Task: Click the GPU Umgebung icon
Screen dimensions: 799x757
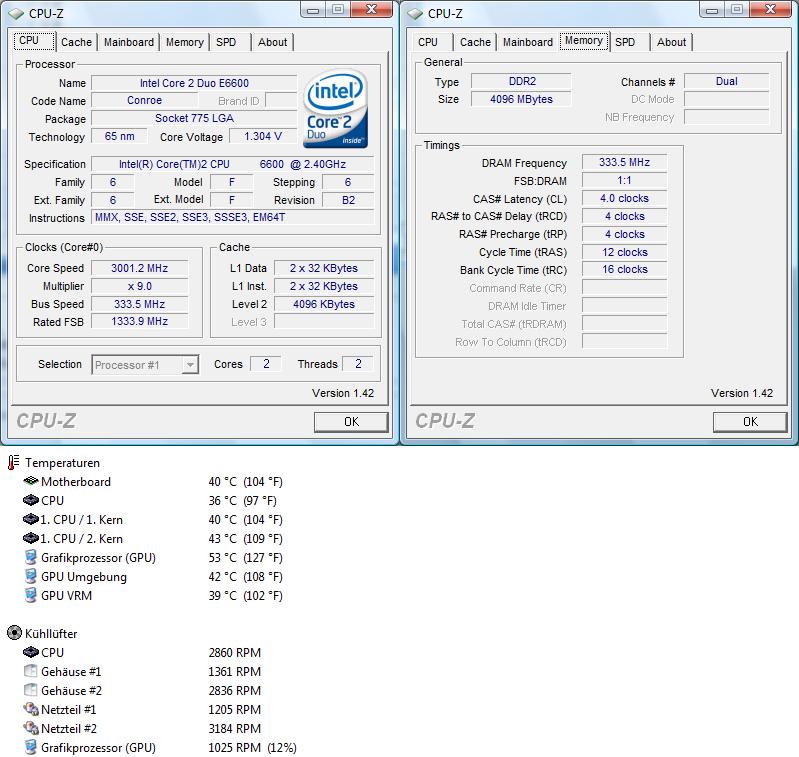Action: (x=31, y=576)
